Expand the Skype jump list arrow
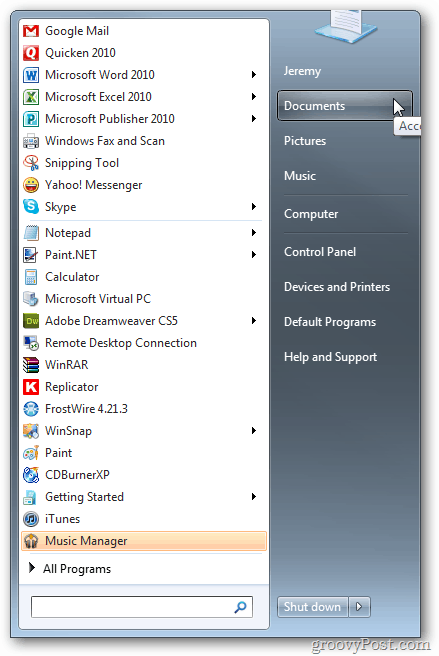 (254, 207)
